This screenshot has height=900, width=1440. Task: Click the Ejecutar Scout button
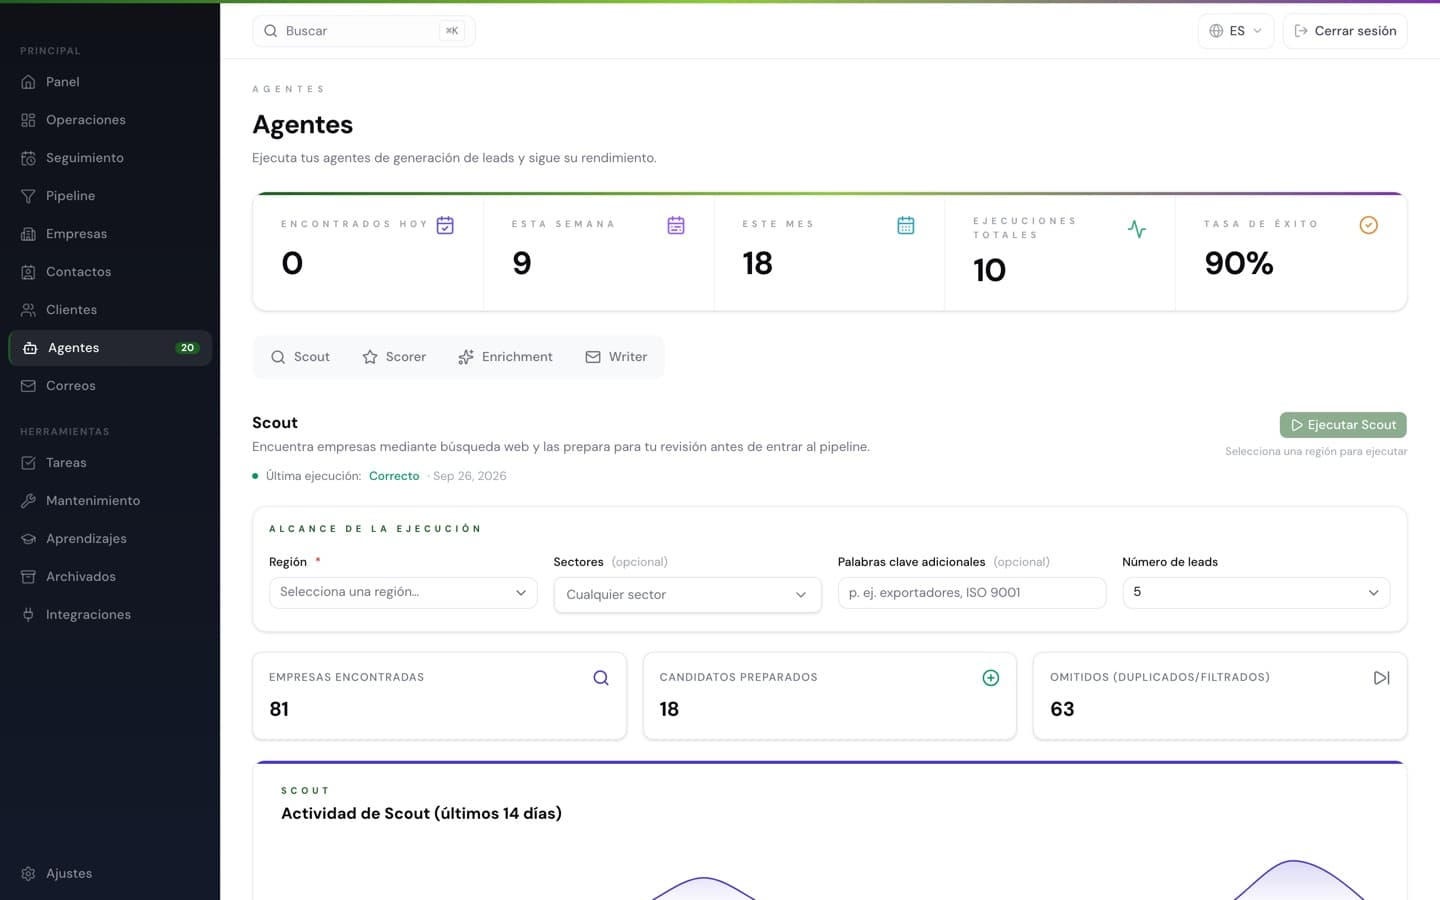(x=1343, y=425)
